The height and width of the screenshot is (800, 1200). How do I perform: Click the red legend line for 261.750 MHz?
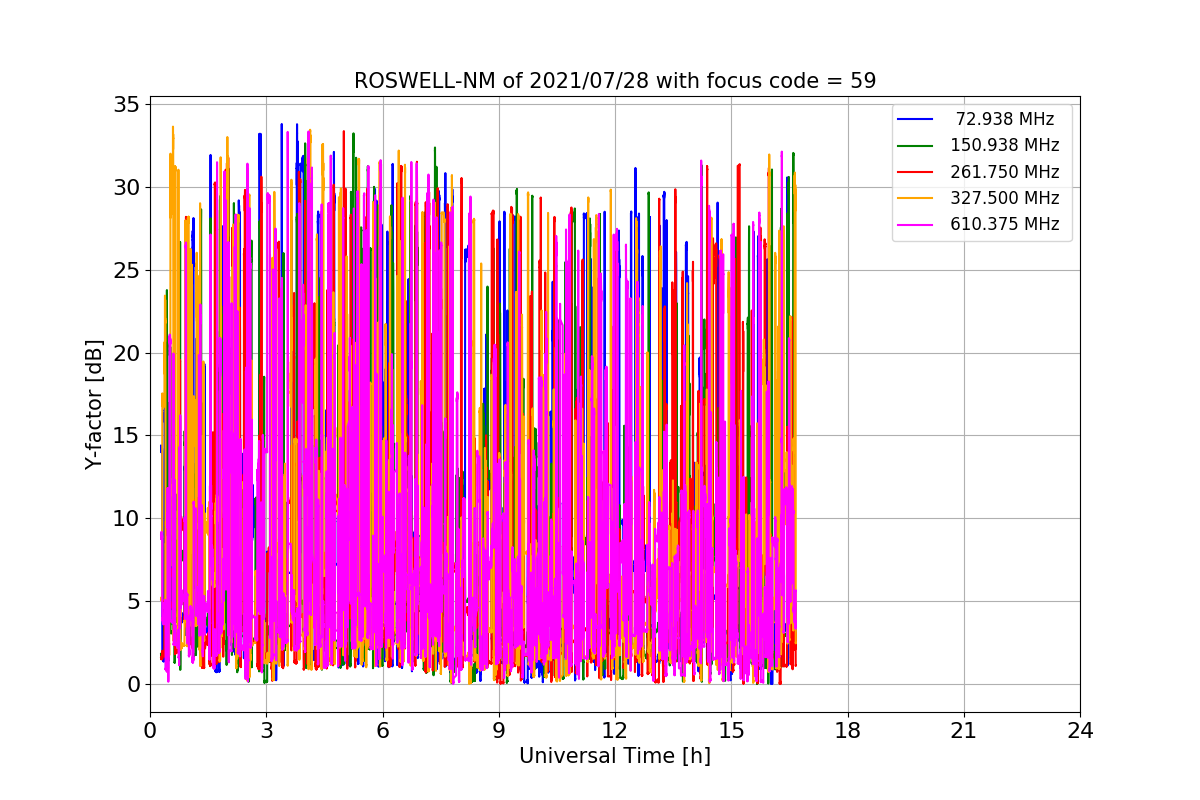[915, 172]
